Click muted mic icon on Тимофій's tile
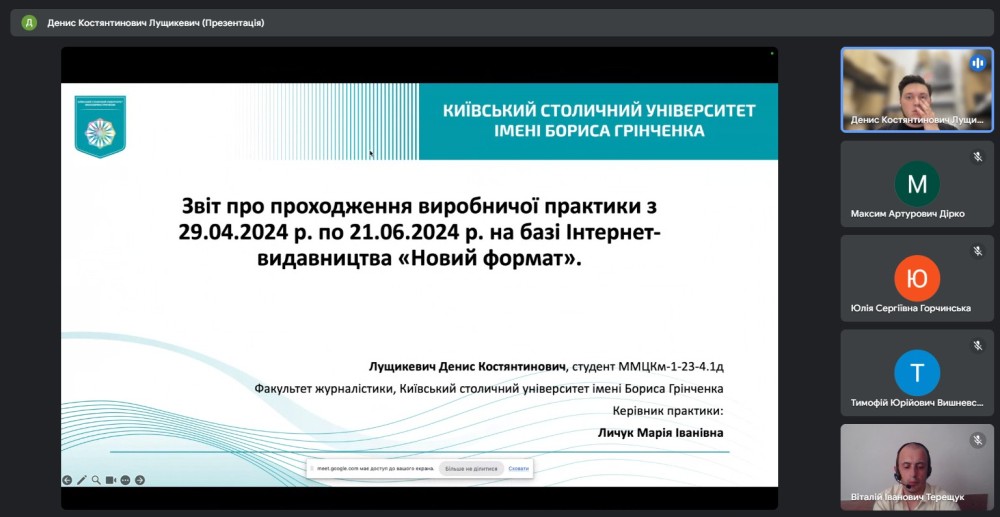Screen dimensions: 1000x517 977,346
